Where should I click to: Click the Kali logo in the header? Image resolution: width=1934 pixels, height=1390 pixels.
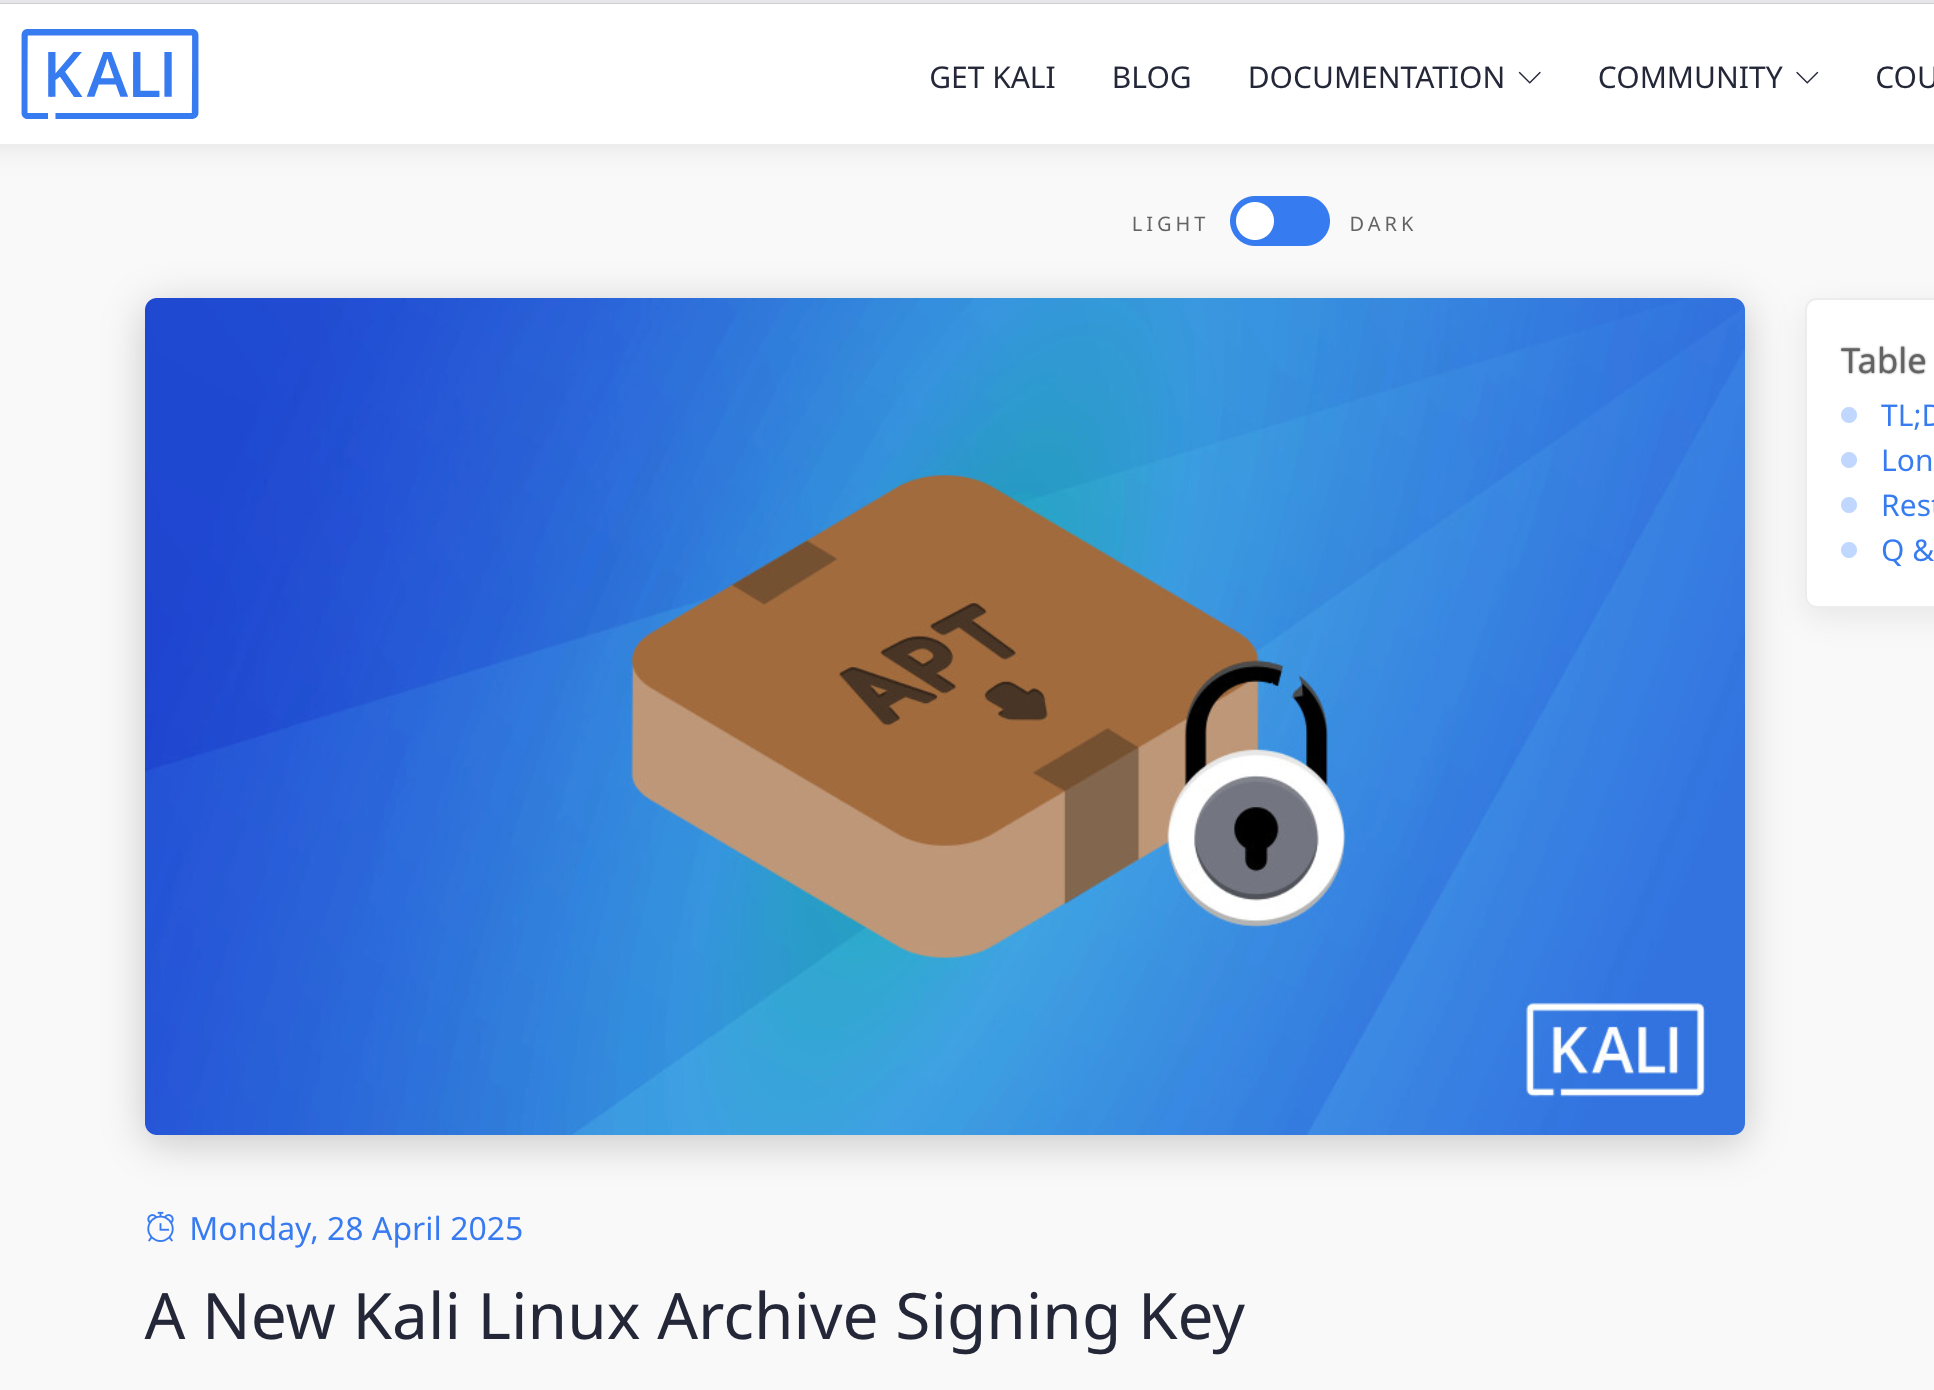(x=110, y=74)
